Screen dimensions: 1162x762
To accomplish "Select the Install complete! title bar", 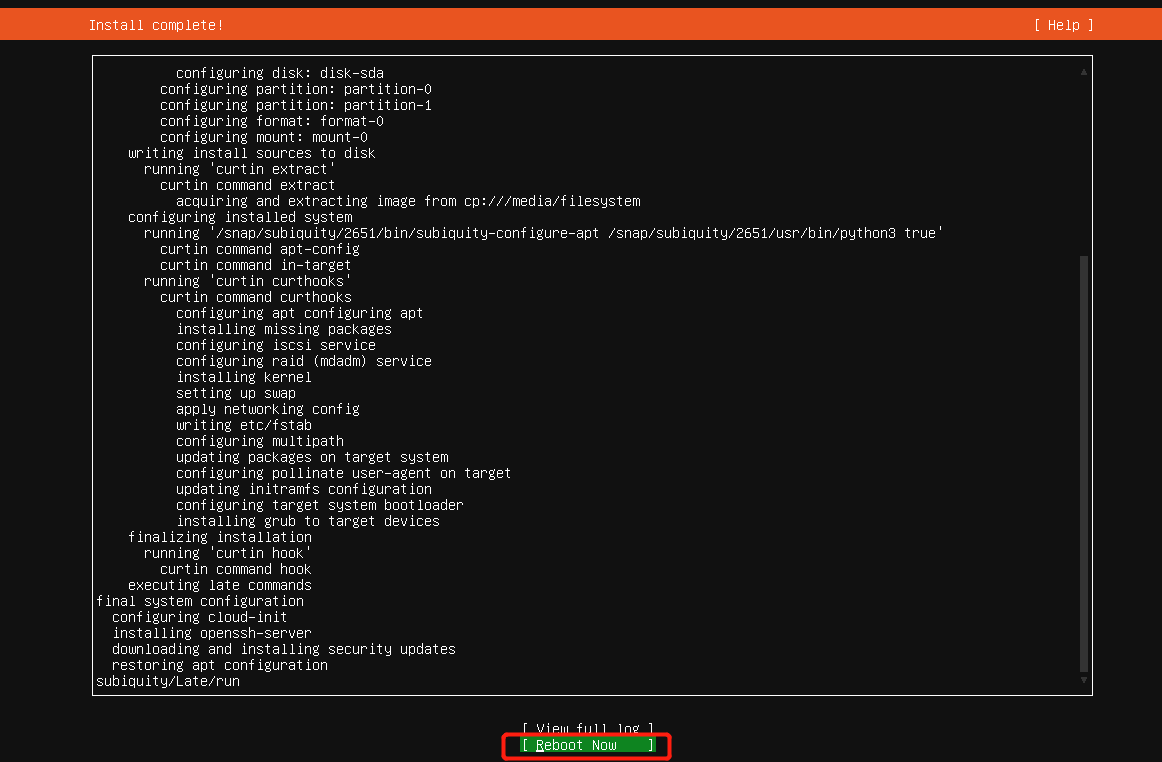I will pos(156,24).
